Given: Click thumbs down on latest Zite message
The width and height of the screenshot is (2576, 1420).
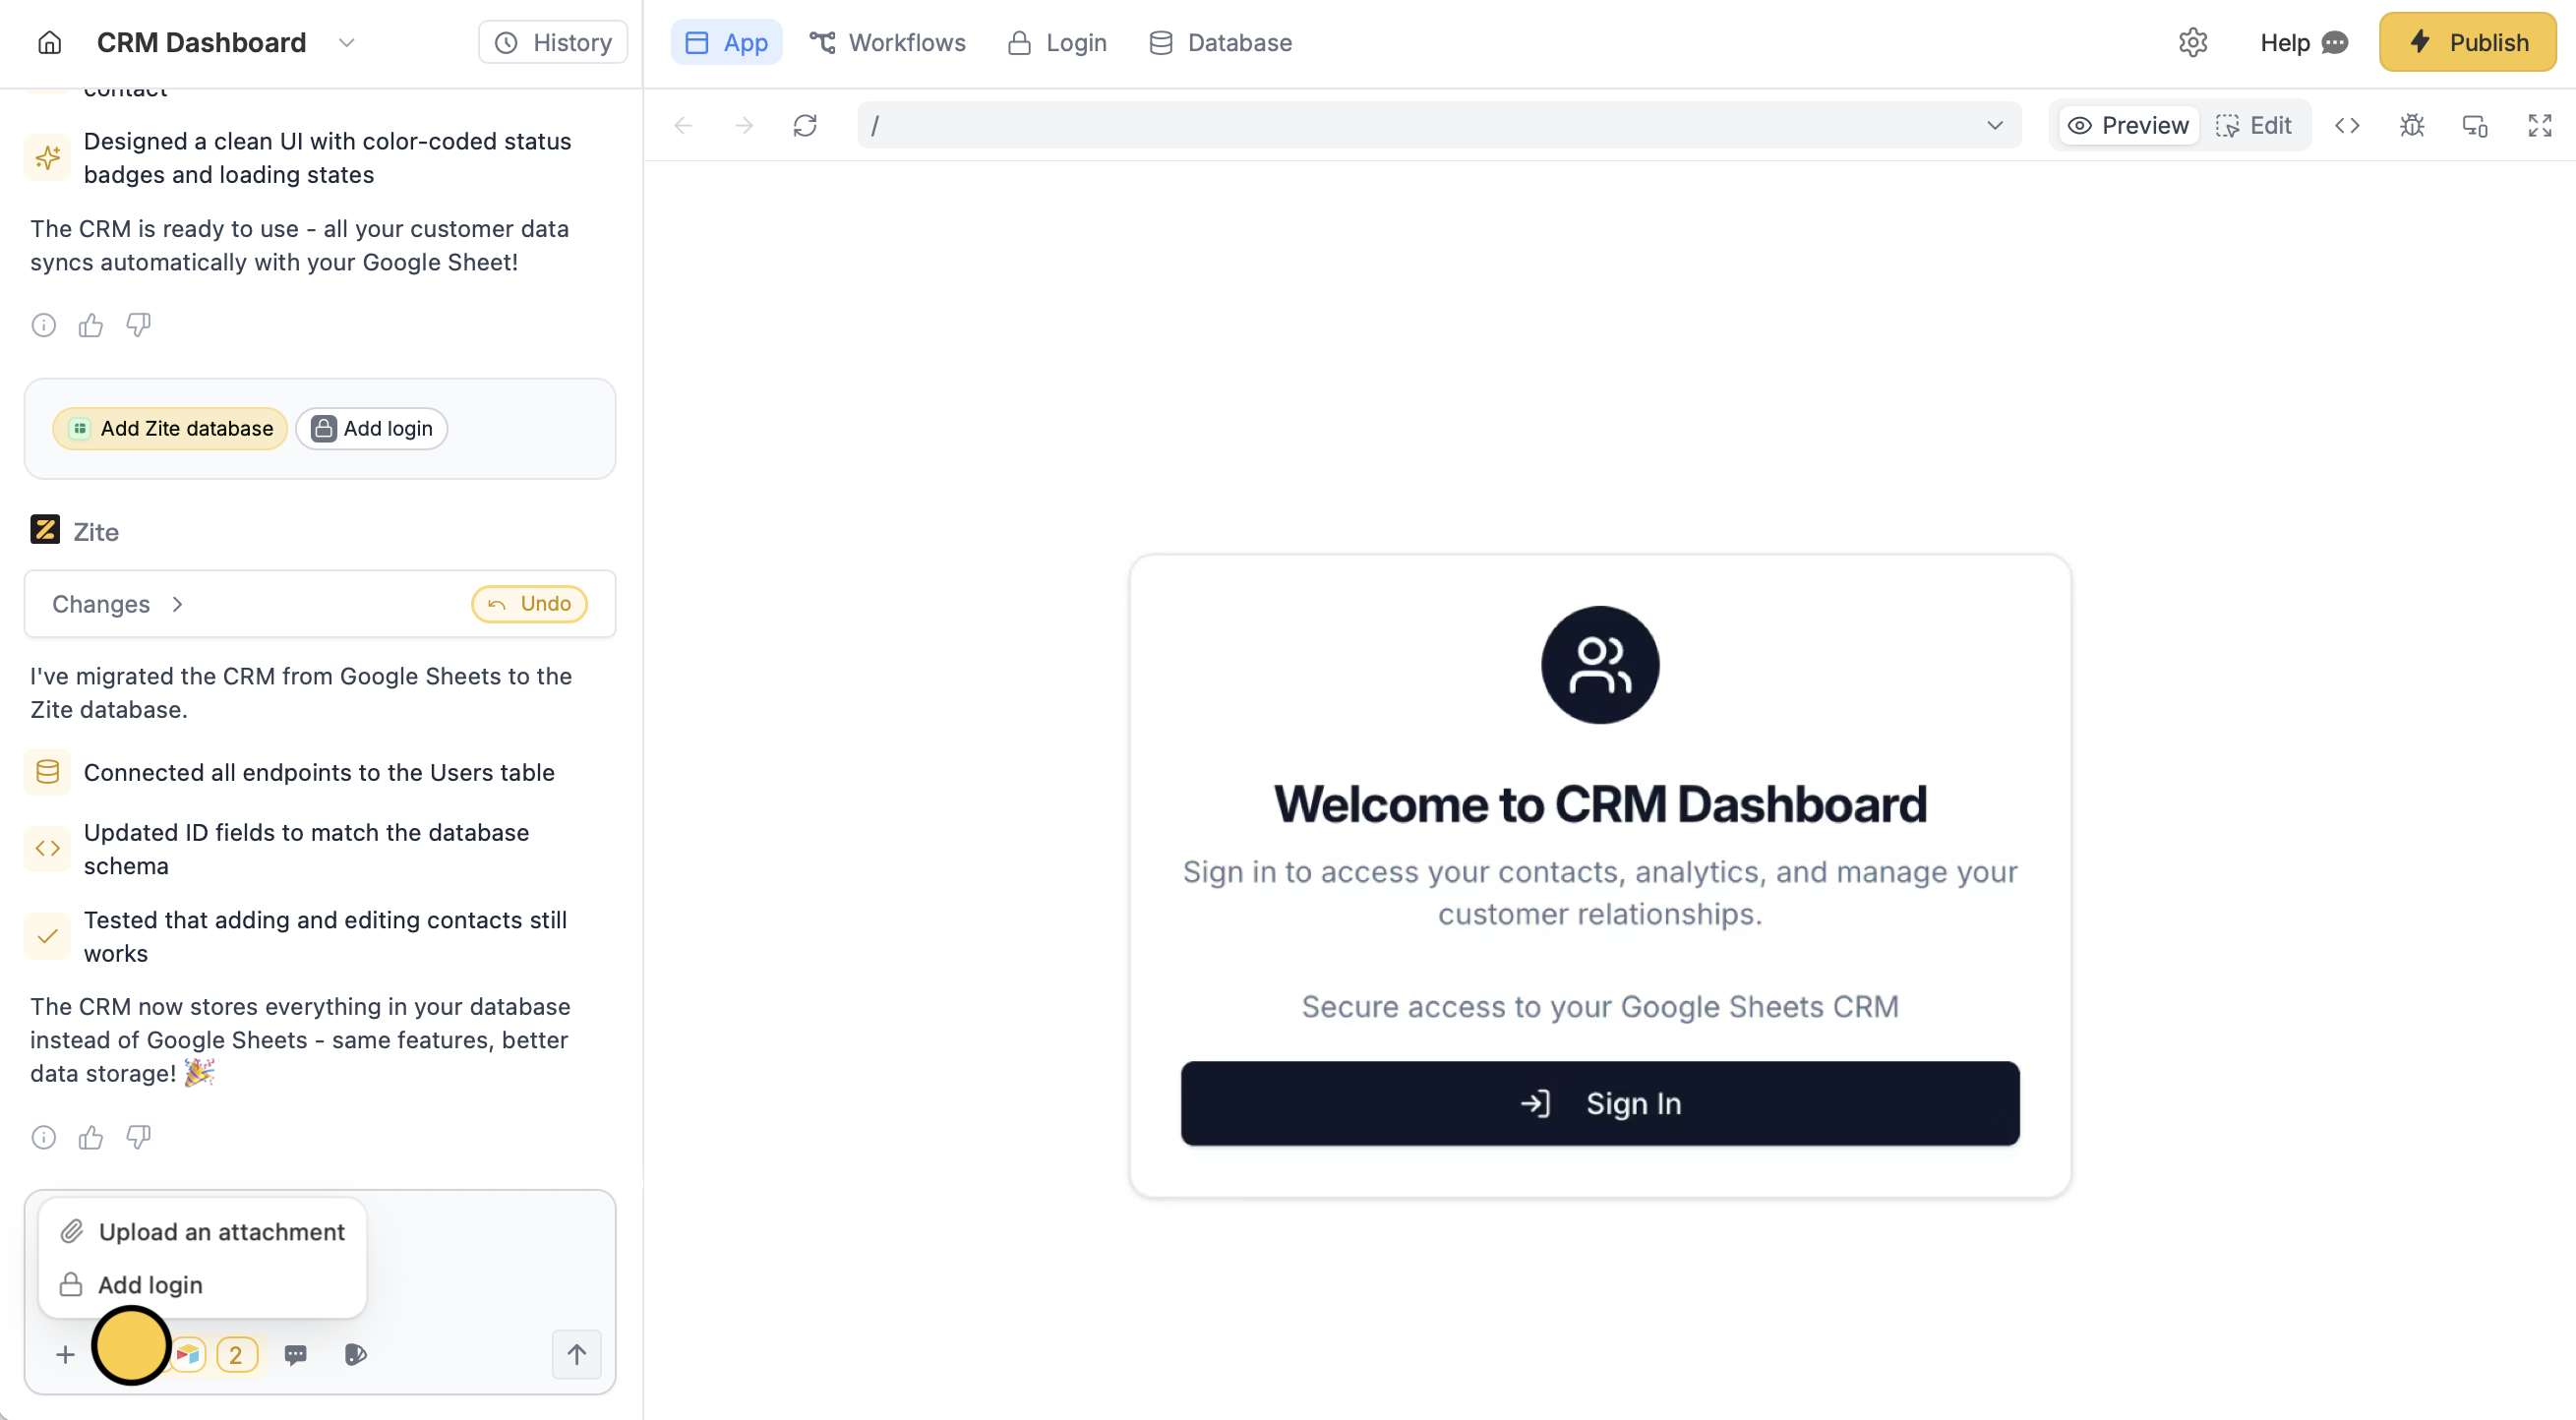Looking at the screenshot, I should coord(138,1137).
